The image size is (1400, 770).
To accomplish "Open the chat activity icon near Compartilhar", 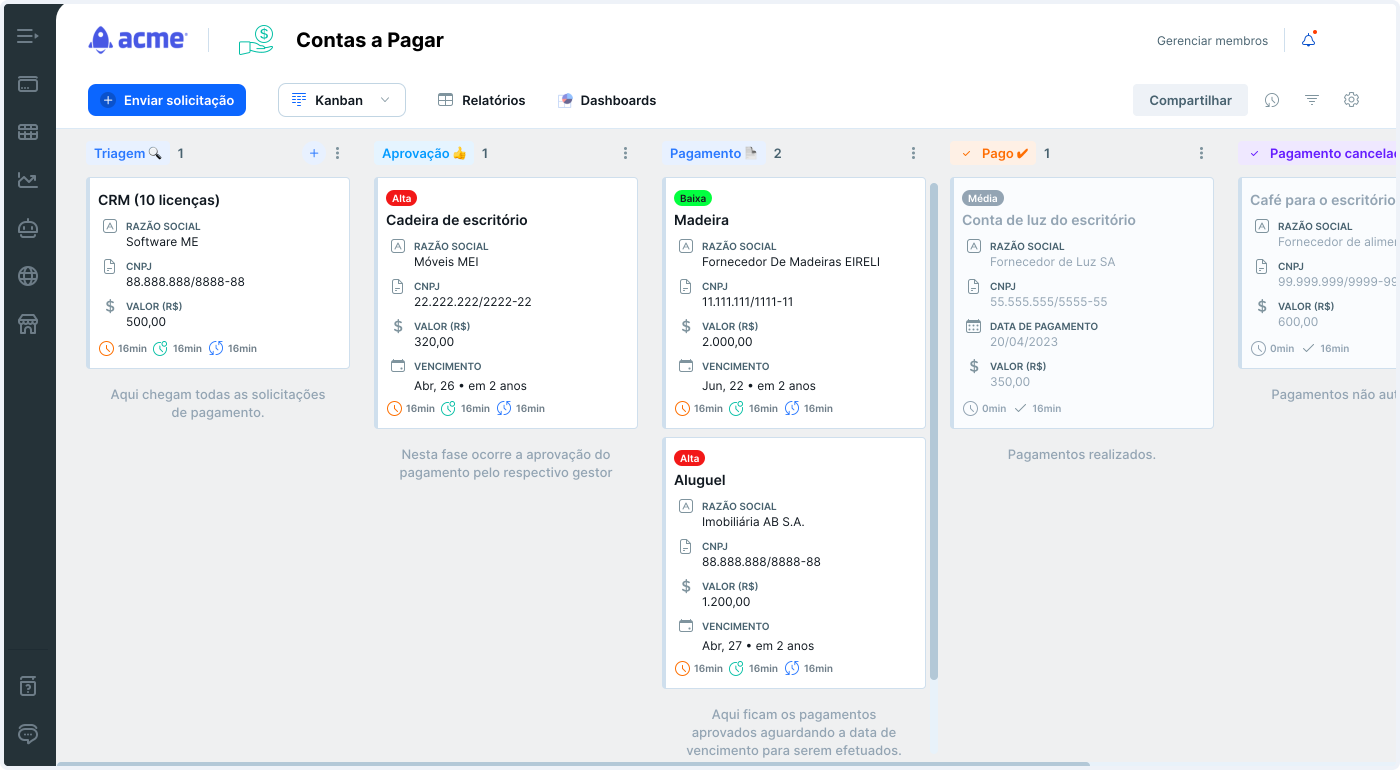I will click(1272, 100).
